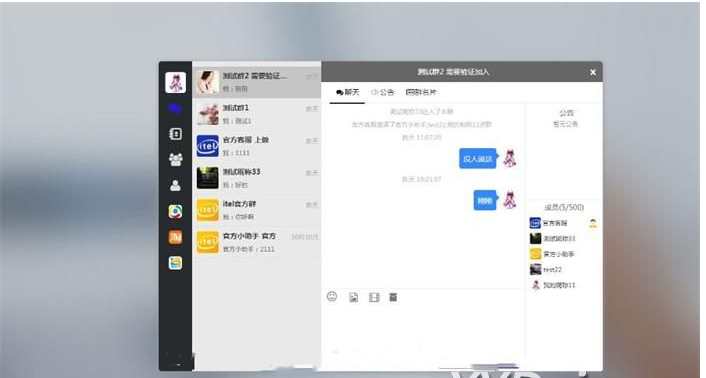Switch to the group card tab
This screenshot has height=378, width=706.
pos(421,93)
